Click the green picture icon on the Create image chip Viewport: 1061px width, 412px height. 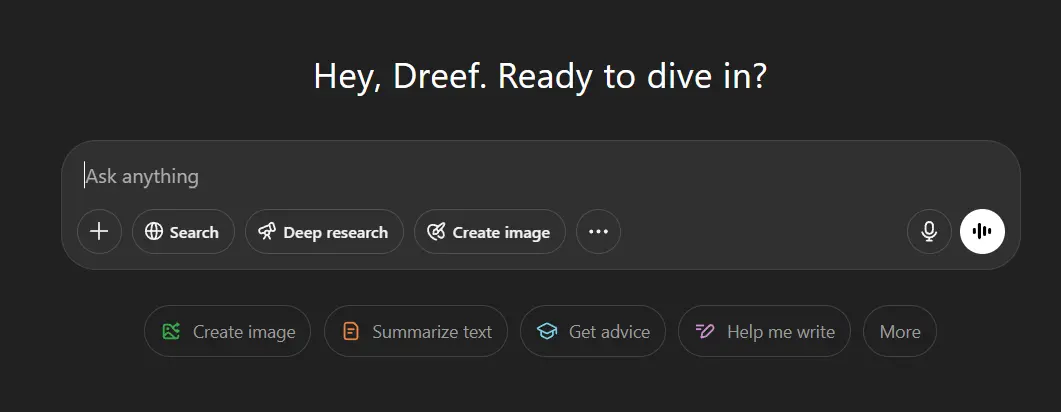[171, 331]
